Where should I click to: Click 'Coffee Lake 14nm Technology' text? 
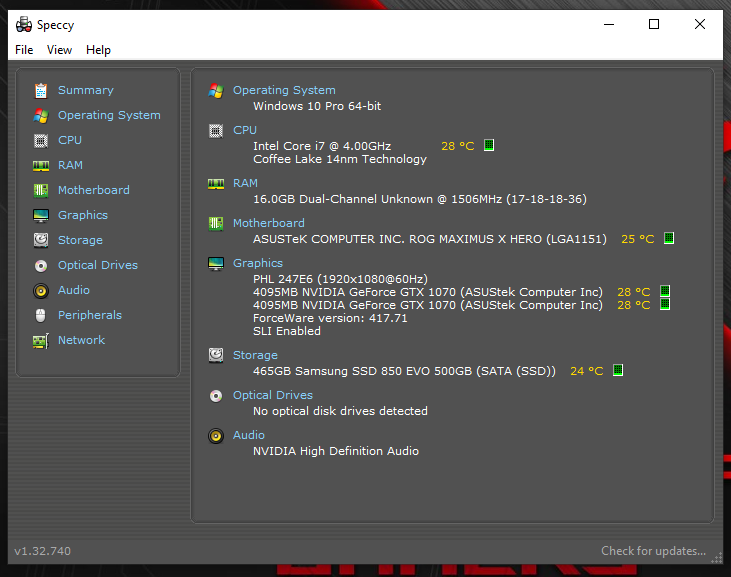[x=340, y=159]
